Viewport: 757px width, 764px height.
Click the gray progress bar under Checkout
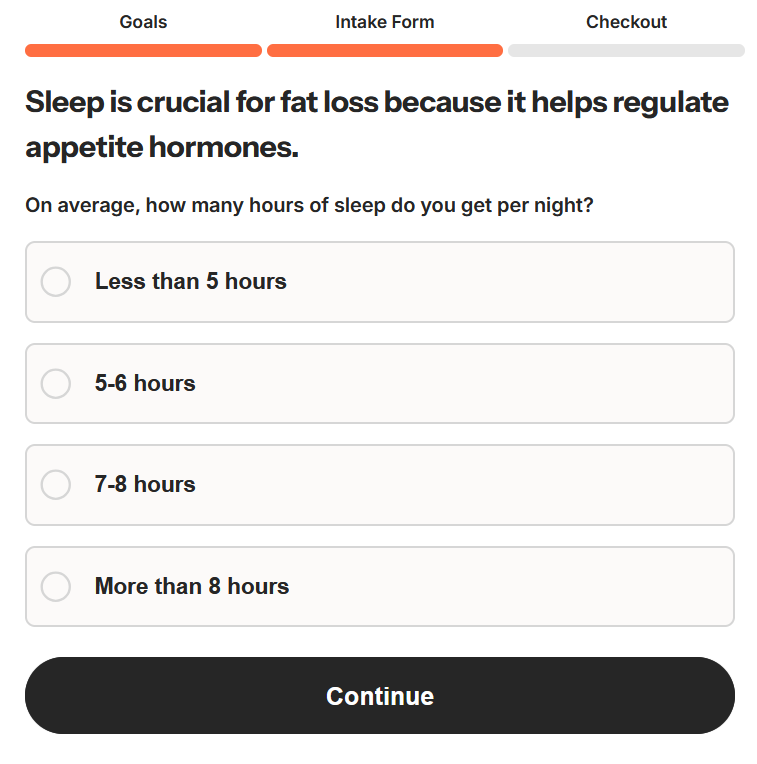(x=626, y=51)
